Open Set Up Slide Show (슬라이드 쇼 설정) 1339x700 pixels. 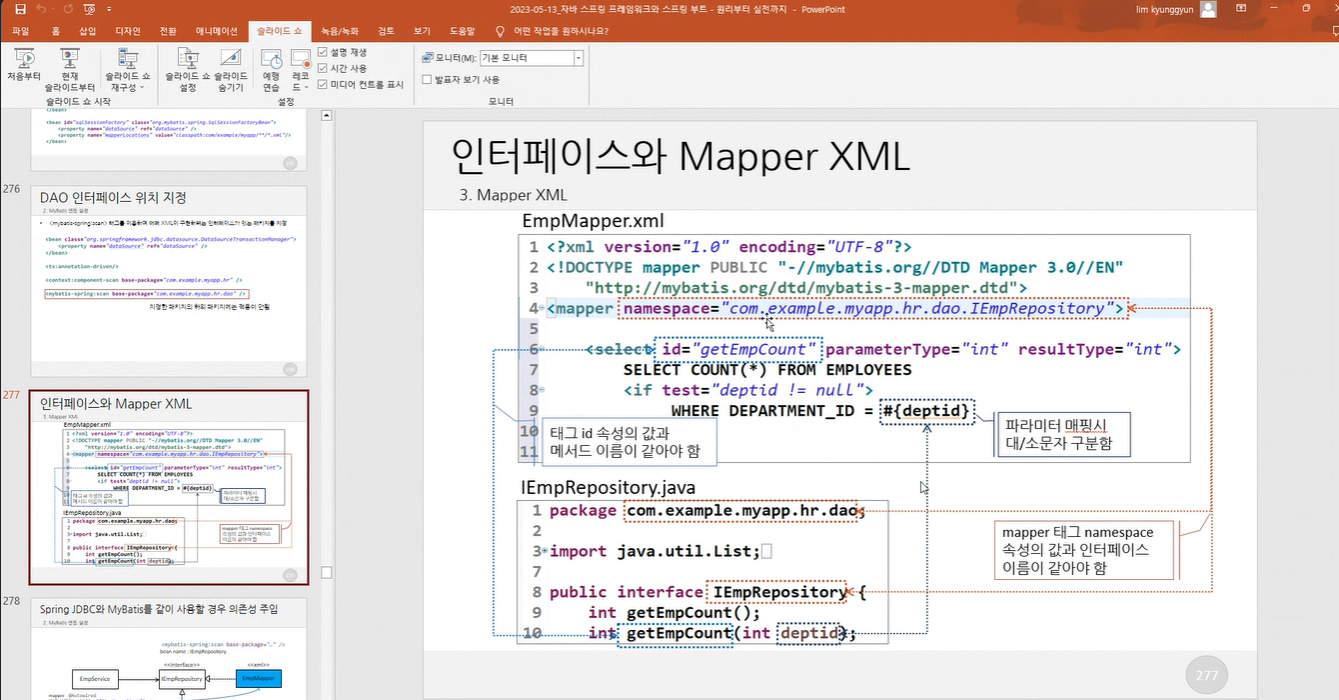(187, 70)
